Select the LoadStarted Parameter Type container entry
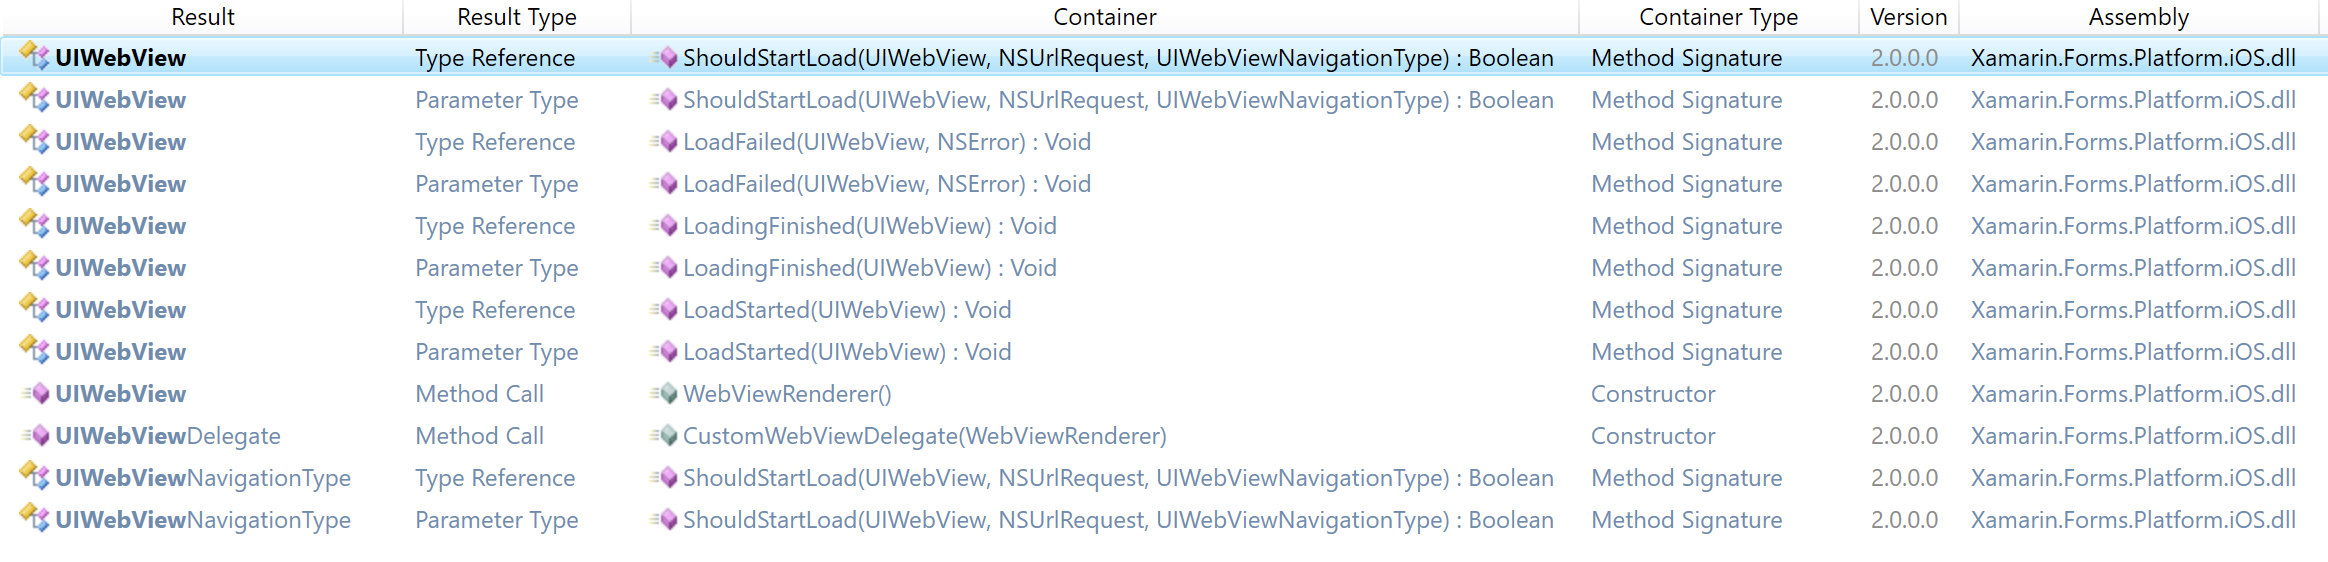This screenshot has height=562, width=2328. (x=847, y=352)
